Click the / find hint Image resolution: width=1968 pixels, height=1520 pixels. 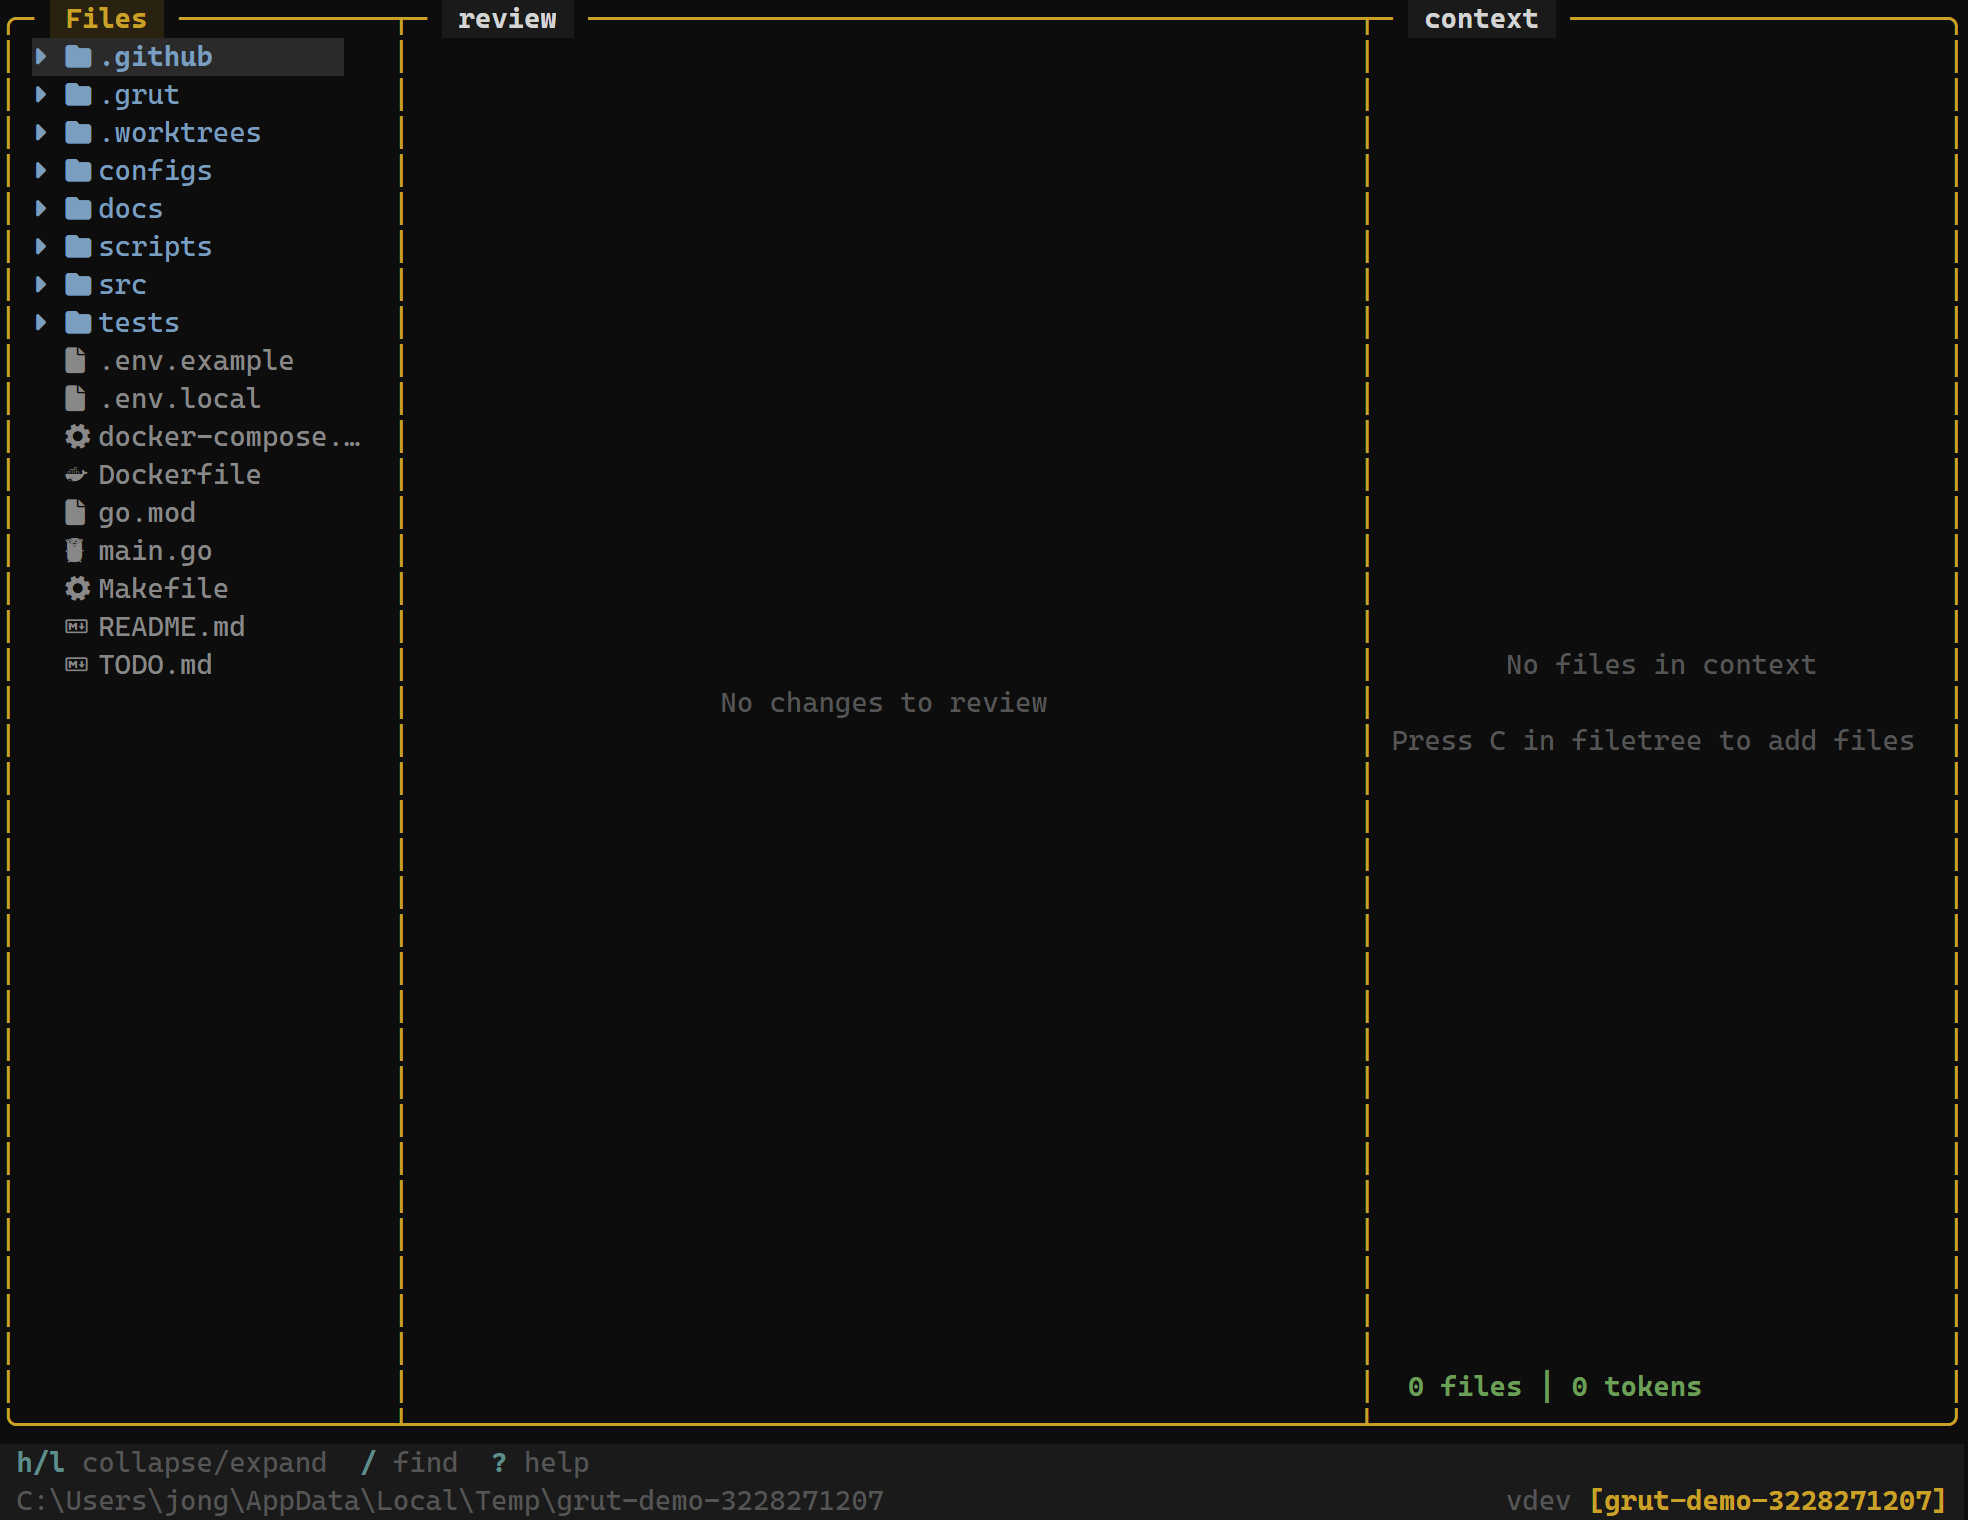coord(409,1463)
